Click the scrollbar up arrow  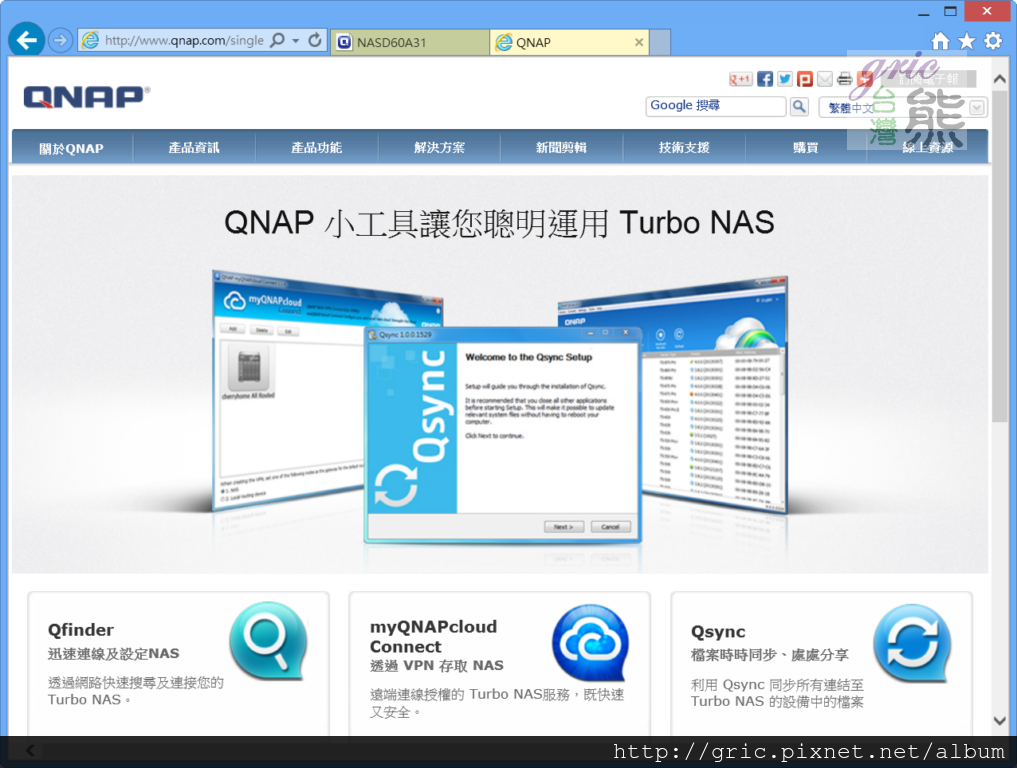999,79
